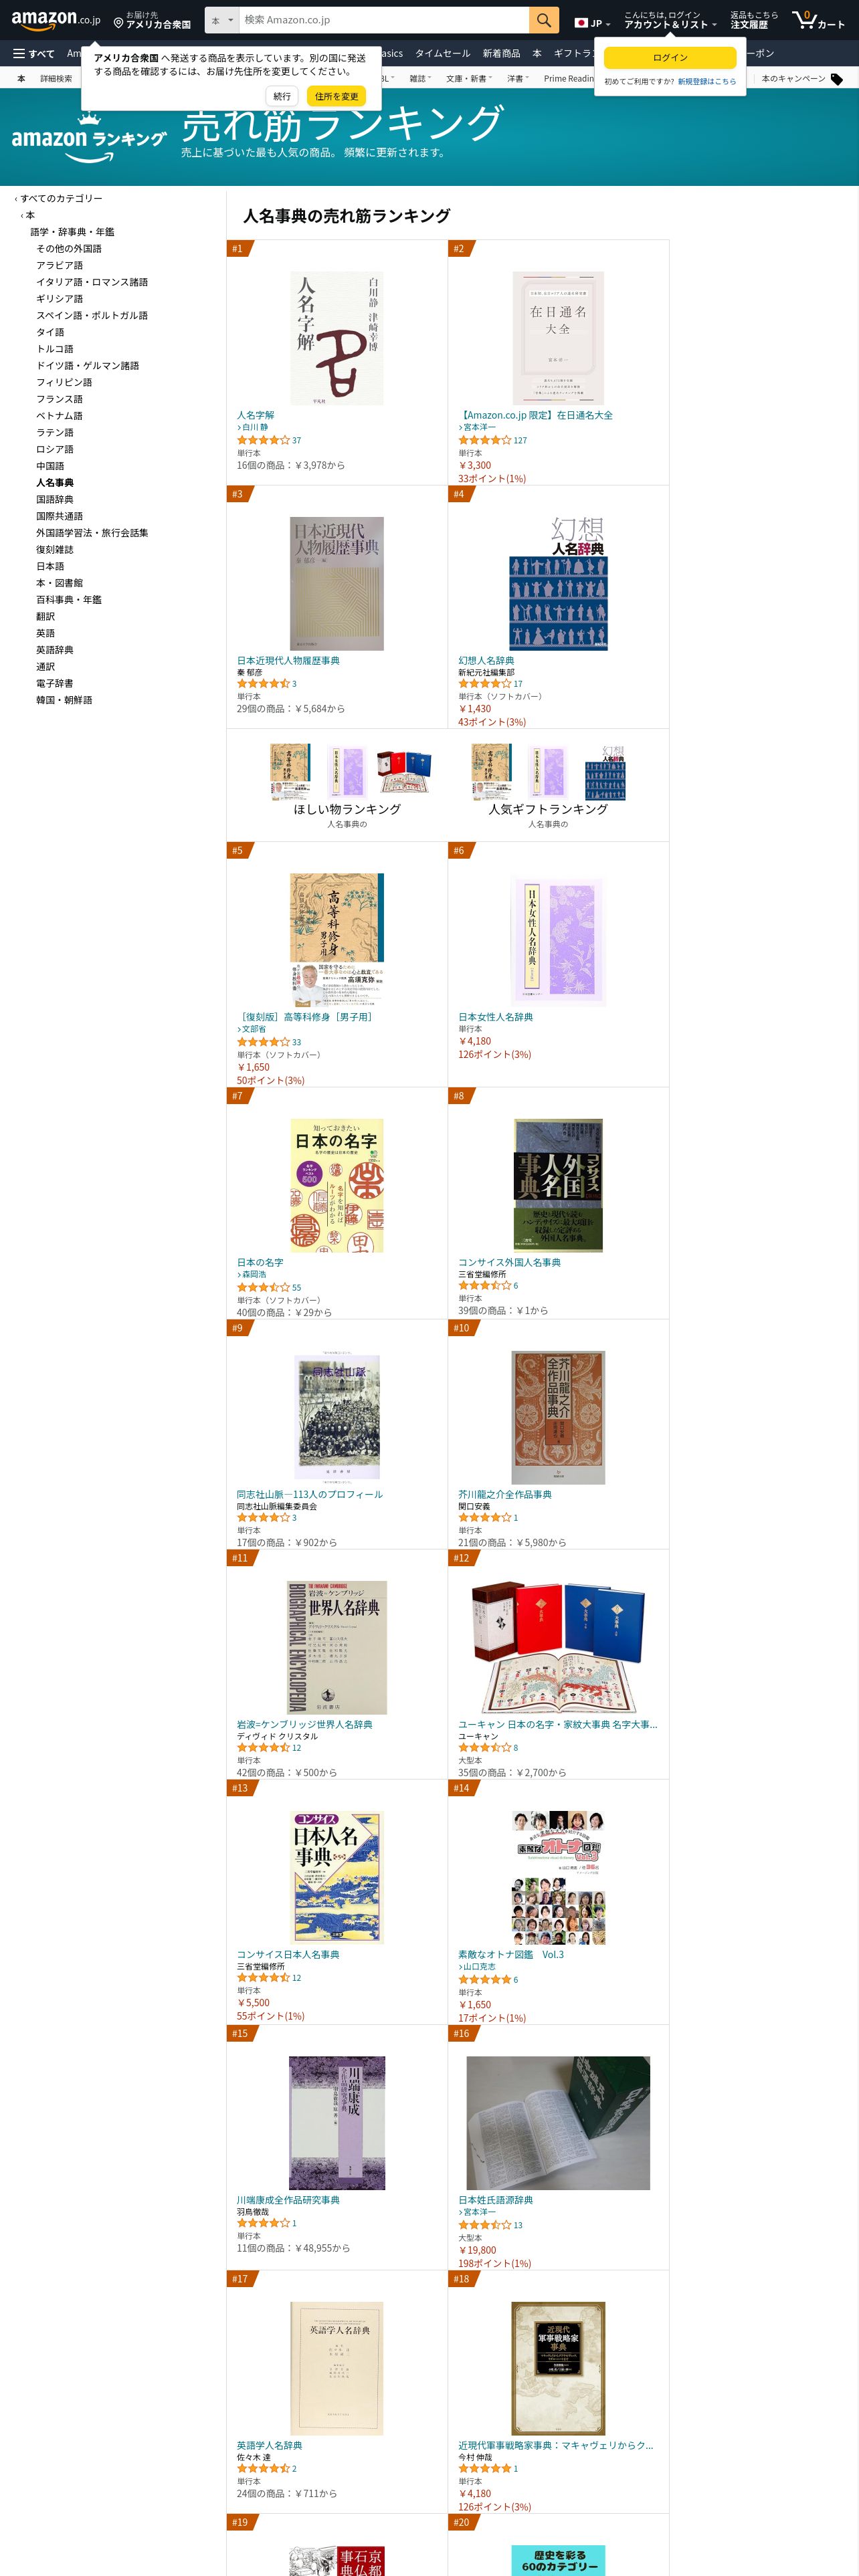Open the JP language selector dropdown
Viewport: 859px width, 2576px height.
pyautogui.click(x=592, y=22)
